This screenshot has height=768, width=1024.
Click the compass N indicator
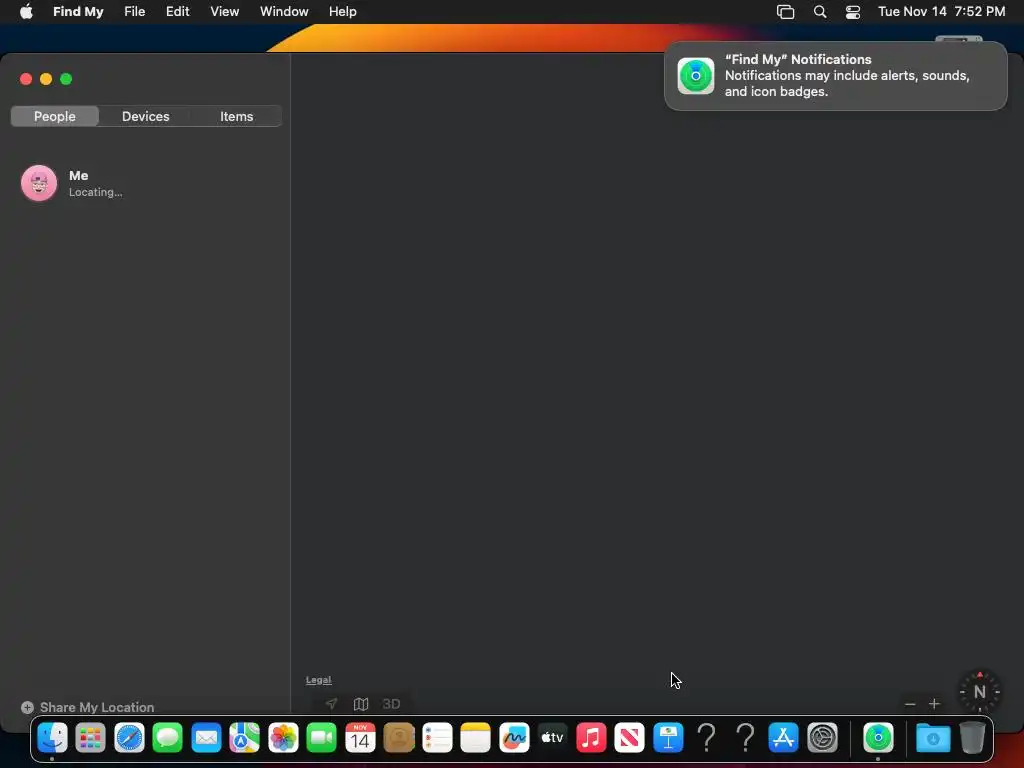tap(980, 692)
